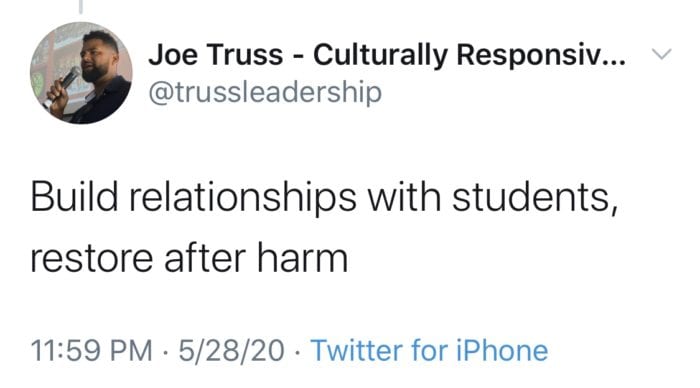
Task: Click the tweet text 'Build relationships with students,'
Action: (x=325, y=197)
